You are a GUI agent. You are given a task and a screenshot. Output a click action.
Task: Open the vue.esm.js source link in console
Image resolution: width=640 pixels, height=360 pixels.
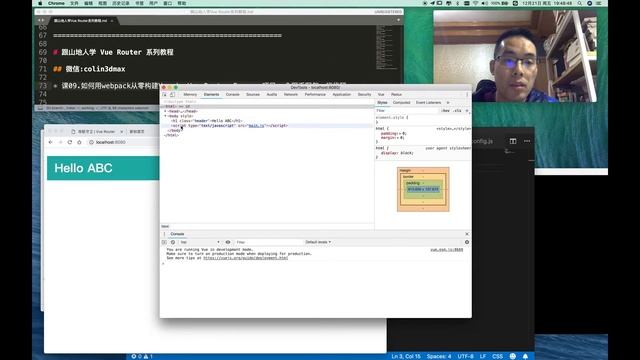(447, 249)
